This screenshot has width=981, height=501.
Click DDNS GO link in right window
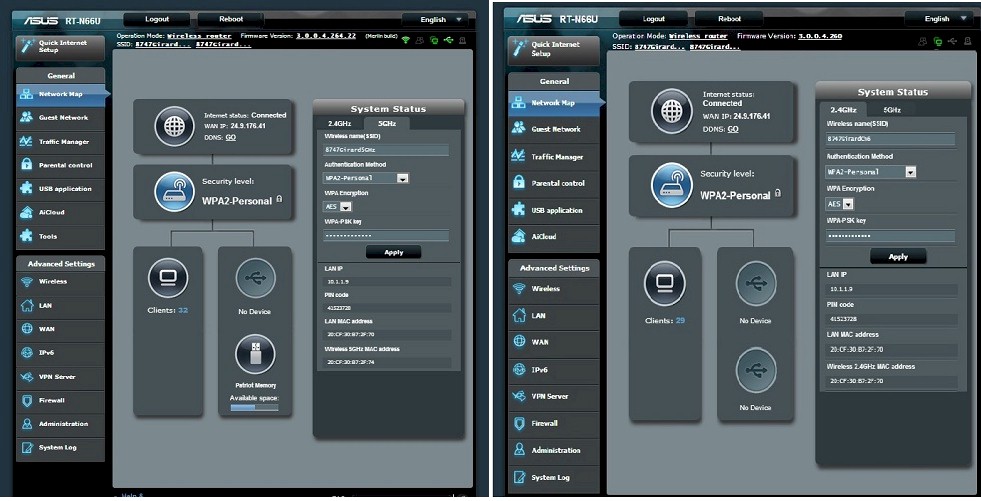(x=733, y=129)
